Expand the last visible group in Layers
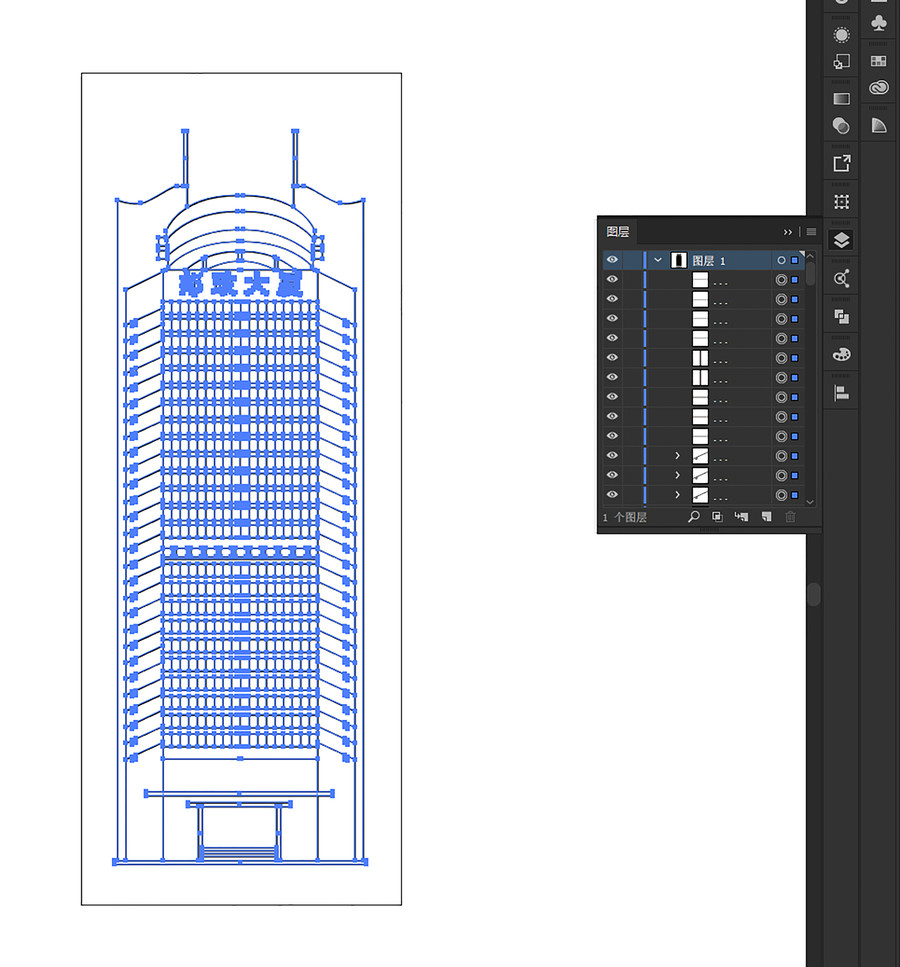Screen dimensions: 900x967 point(677,495)
